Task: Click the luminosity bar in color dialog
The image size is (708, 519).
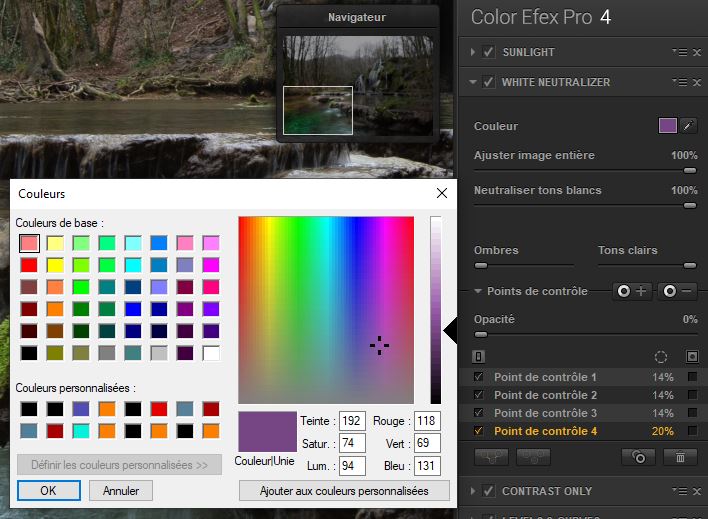Action: click(436, 310)
